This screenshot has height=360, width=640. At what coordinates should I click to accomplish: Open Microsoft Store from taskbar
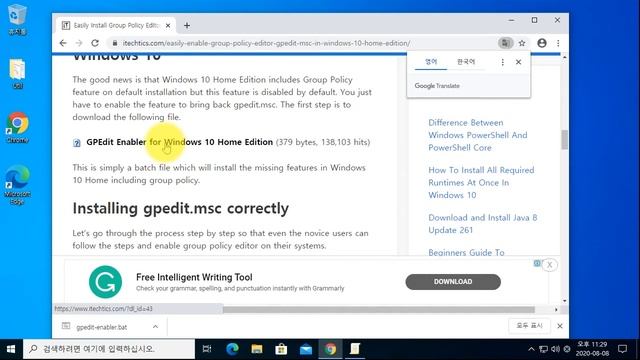pos(281,349)
